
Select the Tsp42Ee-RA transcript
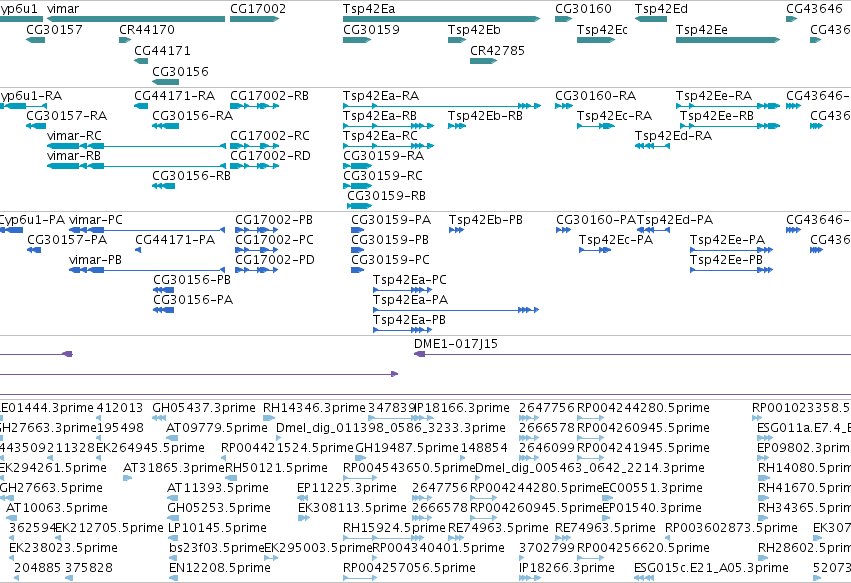(728, 106)
